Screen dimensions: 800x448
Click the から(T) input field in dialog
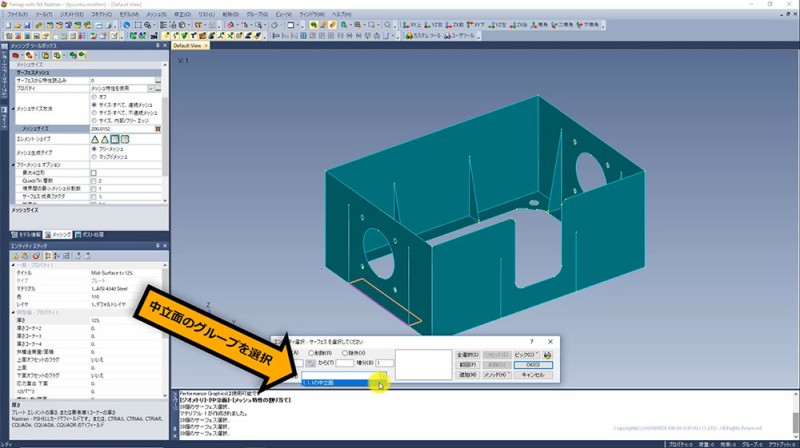tap(344, 363)
